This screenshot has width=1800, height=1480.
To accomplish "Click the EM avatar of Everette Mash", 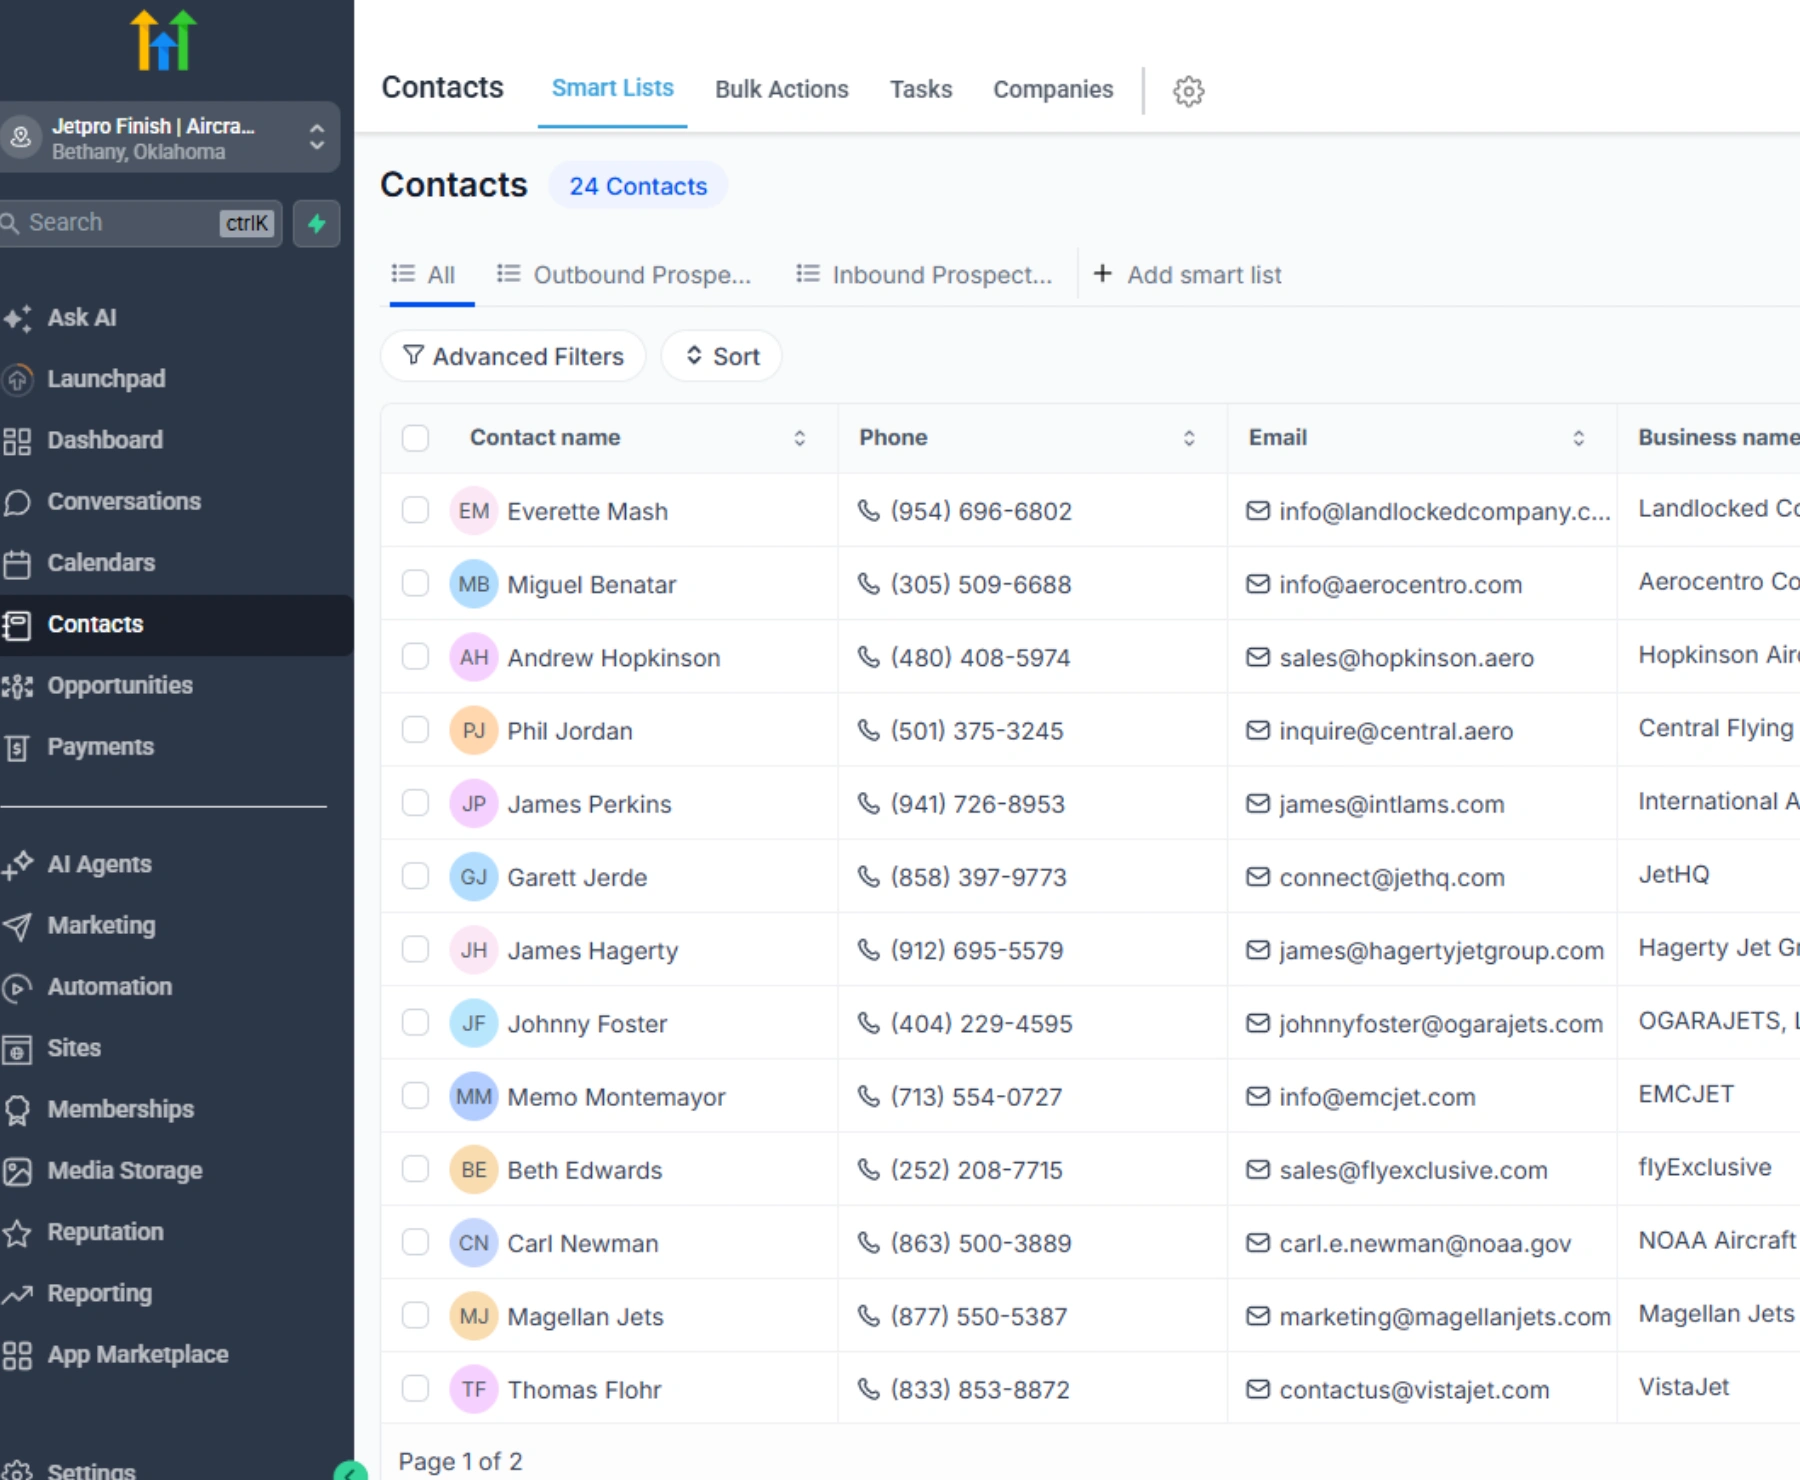I will [474, 511].
